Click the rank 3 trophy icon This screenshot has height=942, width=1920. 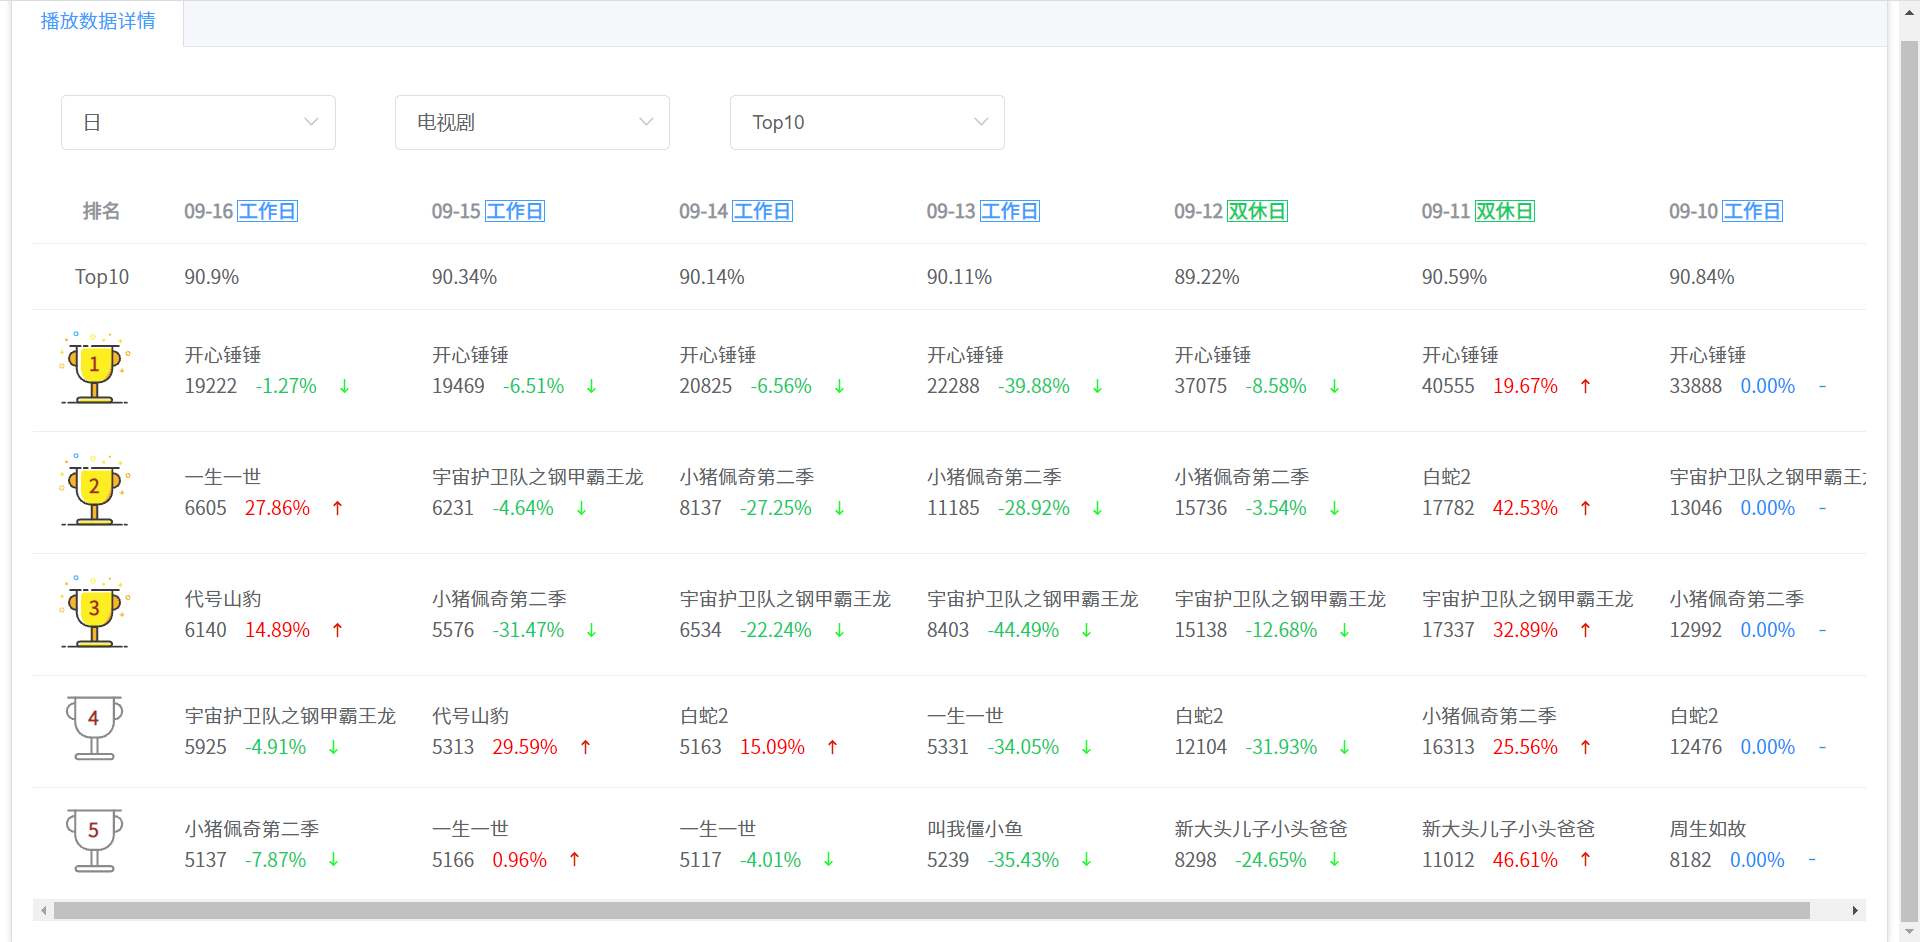94,612
